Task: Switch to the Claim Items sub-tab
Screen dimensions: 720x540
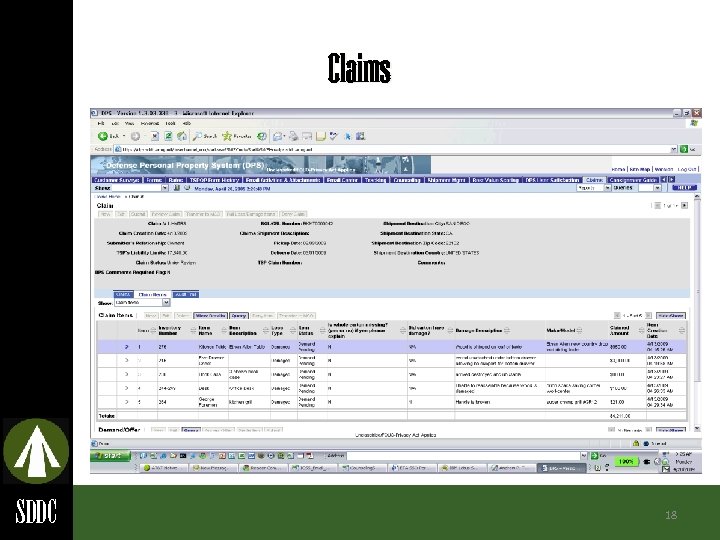Action: (x=152, y=294)
